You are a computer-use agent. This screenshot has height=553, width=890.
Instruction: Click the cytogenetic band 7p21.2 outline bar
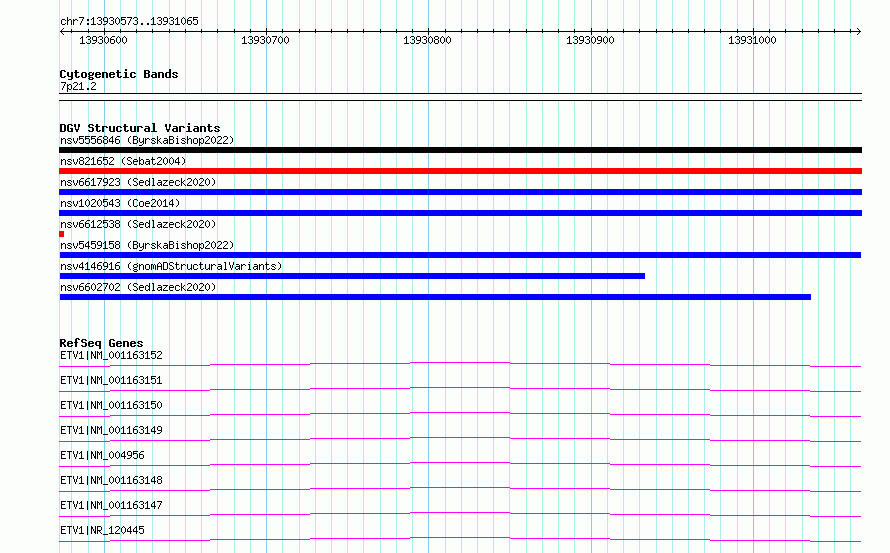pyautogui.click(x=460, y=97)
